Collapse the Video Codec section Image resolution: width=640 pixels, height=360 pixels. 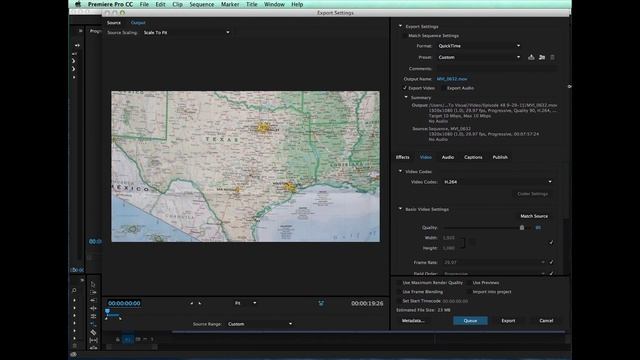(400, 171)
